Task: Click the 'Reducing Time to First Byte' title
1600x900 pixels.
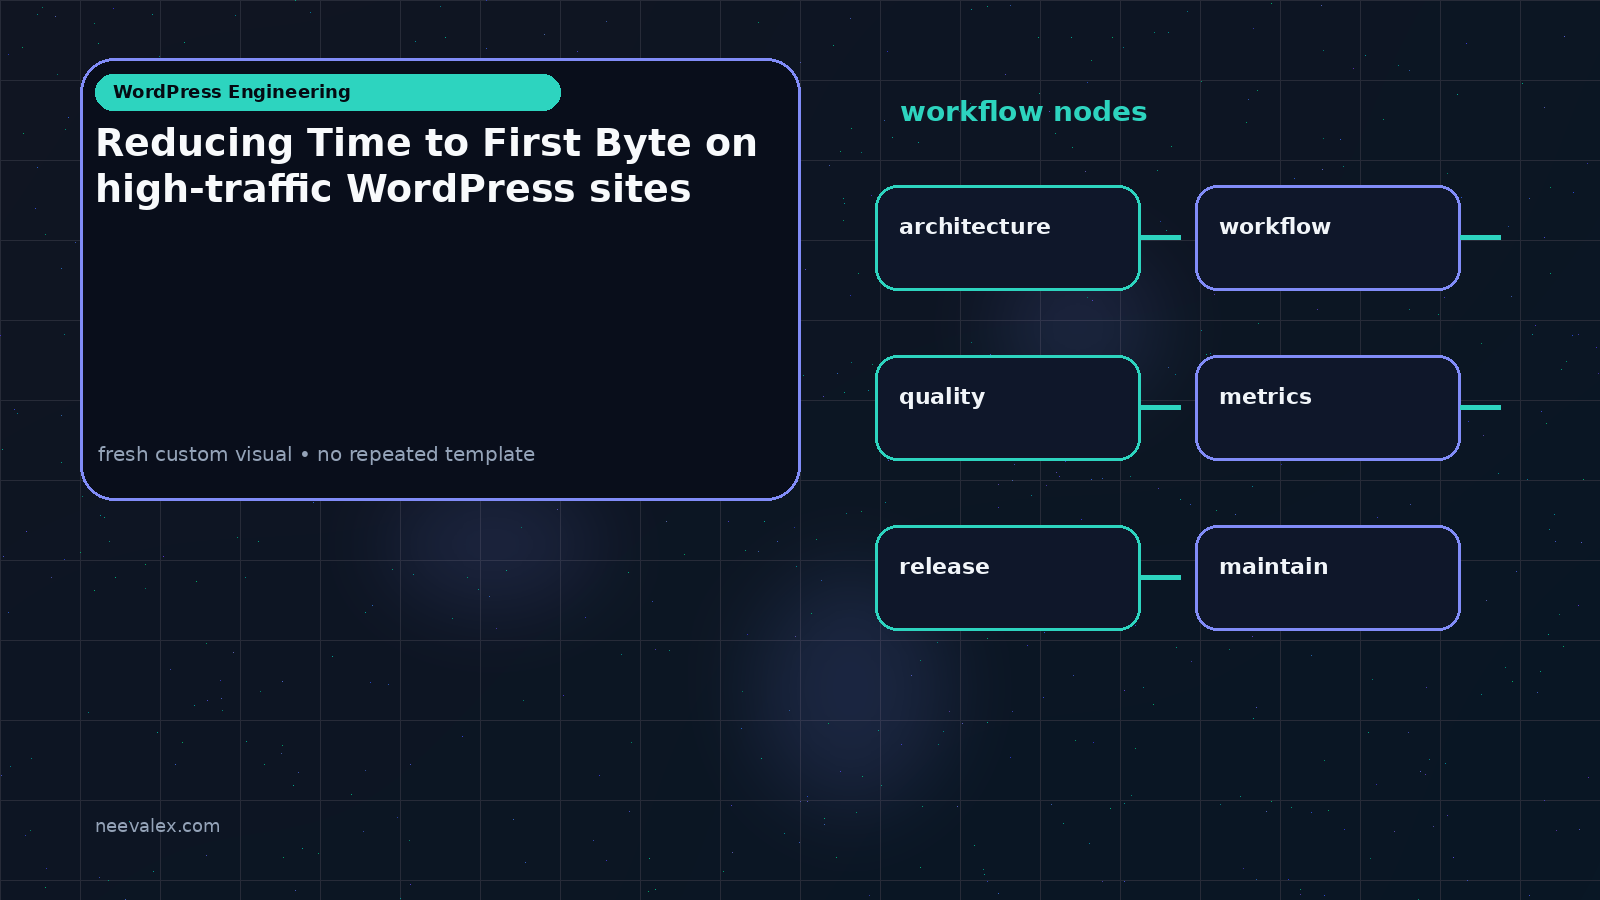Action: [426, 166]
